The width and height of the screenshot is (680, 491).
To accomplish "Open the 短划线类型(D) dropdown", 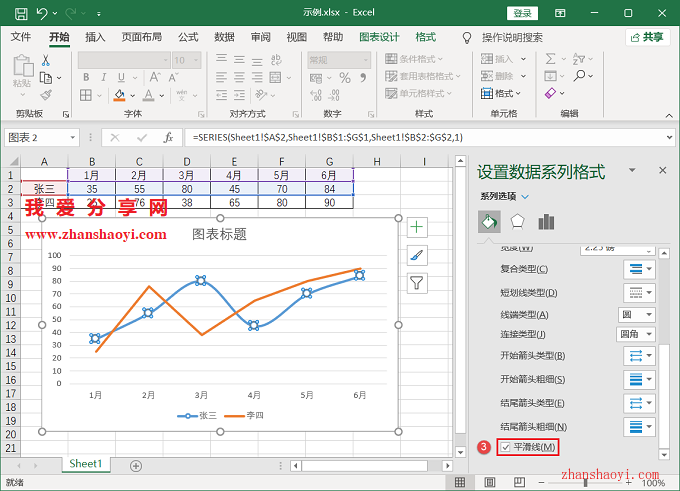I will tap(640, 293).
